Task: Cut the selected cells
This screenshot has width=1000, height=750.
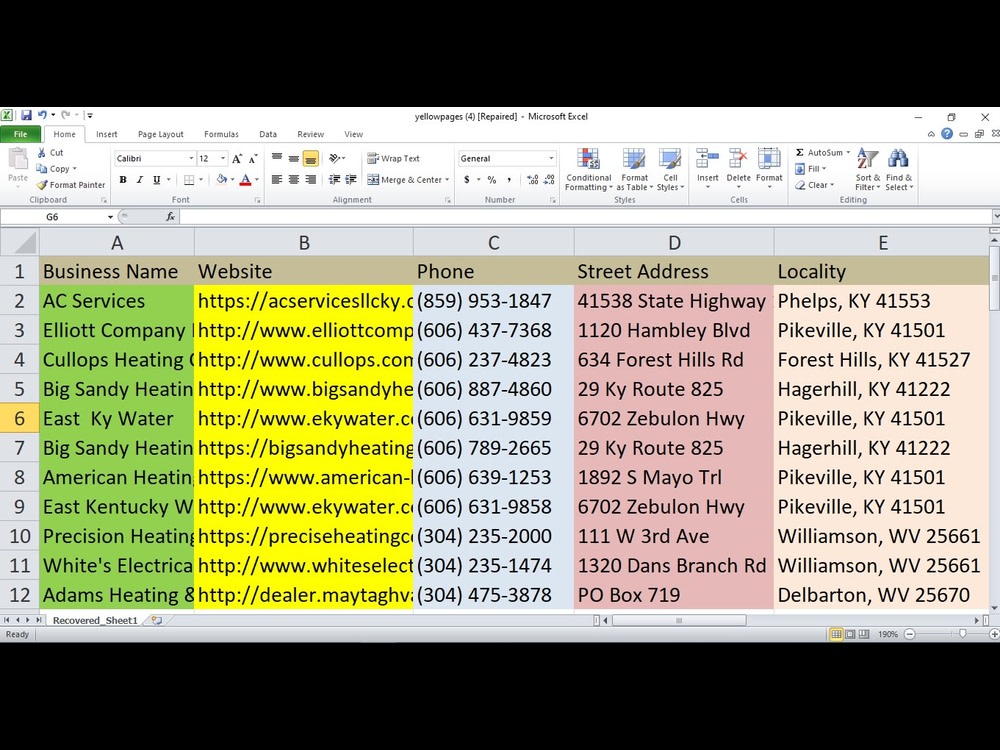Action: [50, 152]
